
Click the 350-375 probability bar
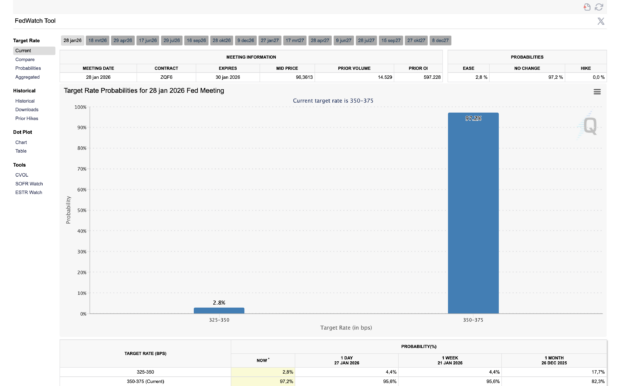tap(473, 213)
